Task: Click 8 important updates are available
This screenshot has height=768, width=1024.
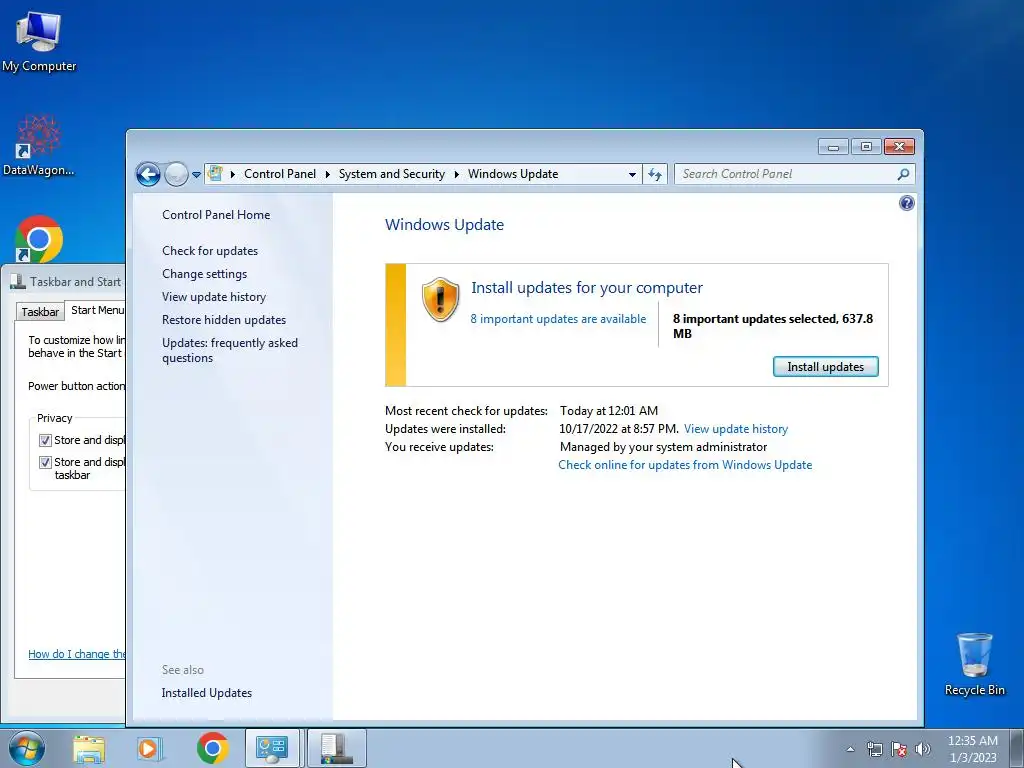Action: point(558,319)
